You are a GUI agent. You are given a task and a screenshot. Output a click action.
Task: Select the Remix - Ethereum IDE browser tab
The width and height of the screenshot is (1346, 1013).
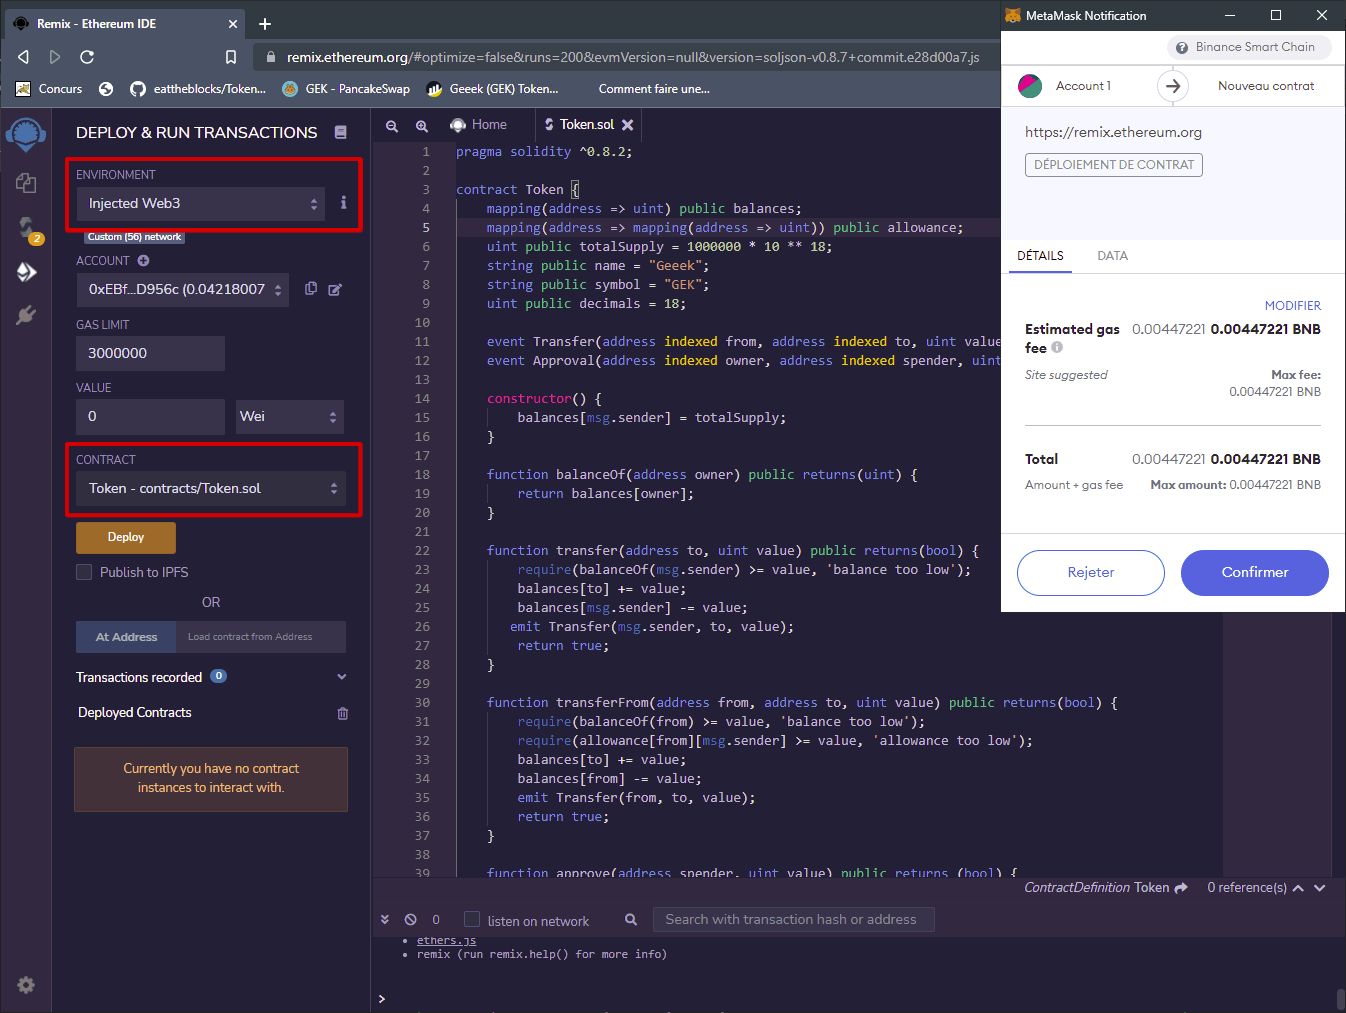(x=125, y=24)
